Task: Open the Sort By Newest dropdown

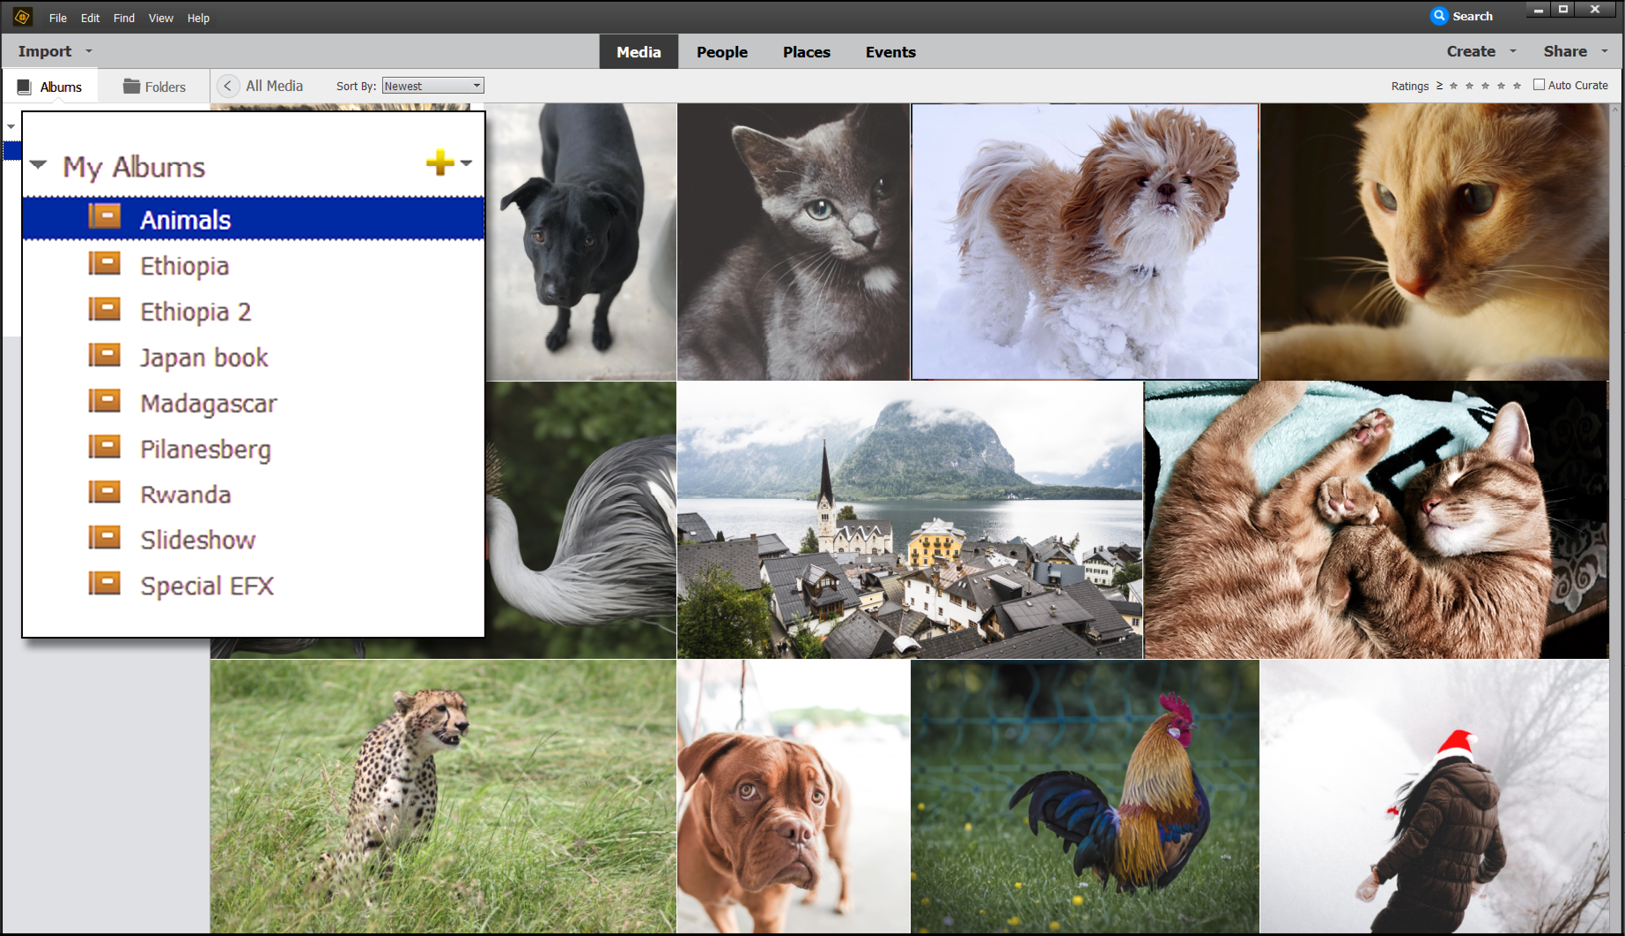Action: click(x=433, y=86)
